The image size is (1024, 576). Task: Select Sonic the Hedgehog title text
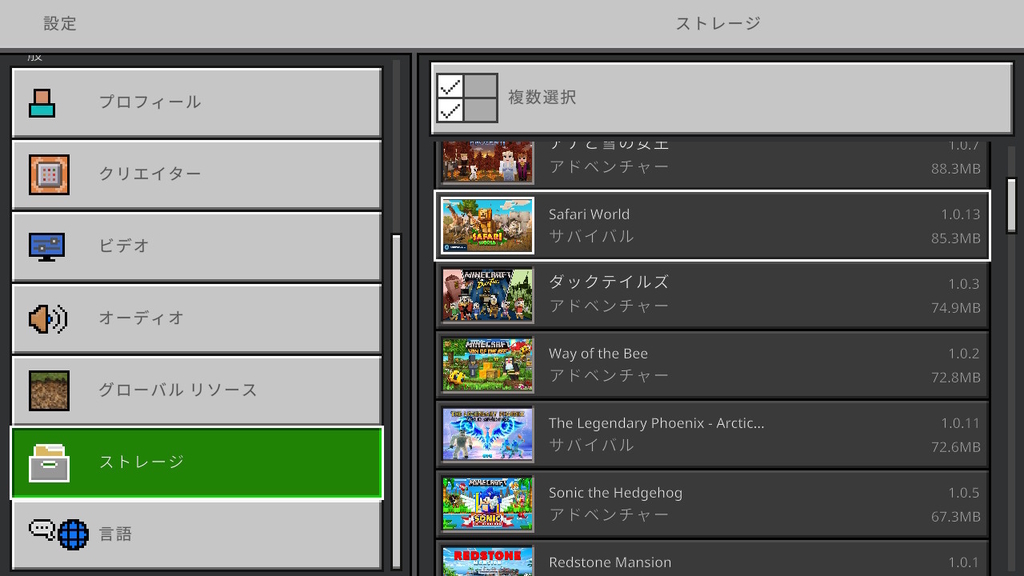tap(615, 493)
